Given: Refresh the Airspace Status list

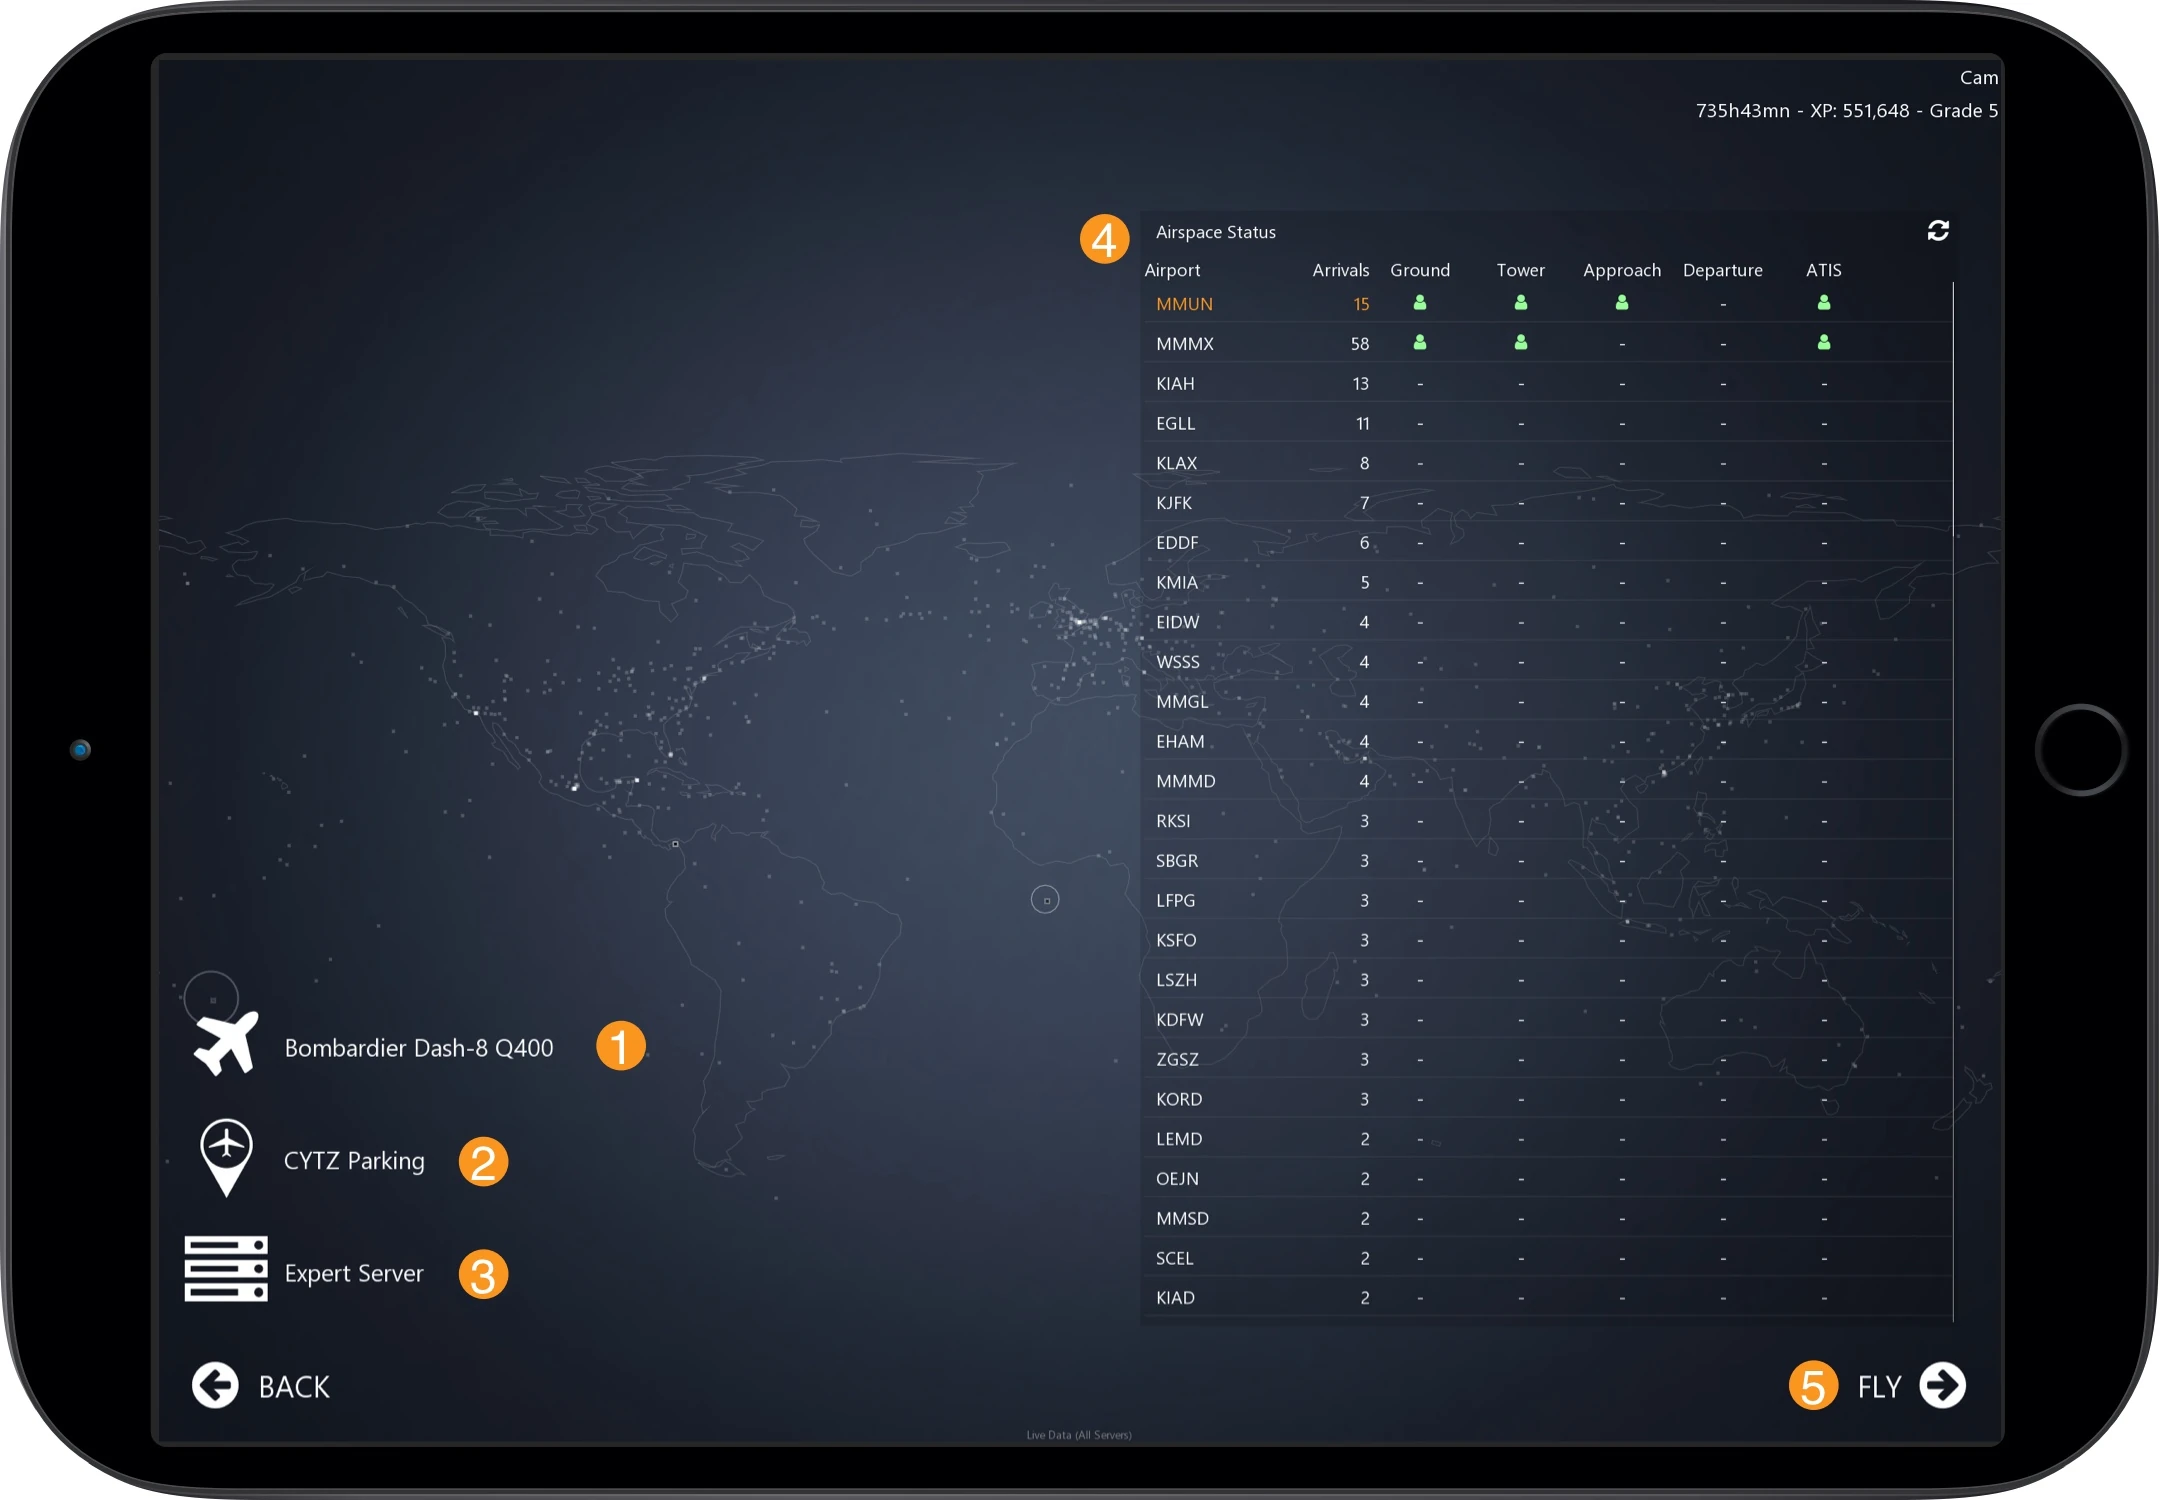Looking at the screenshot, I should tap(1938, 231).
